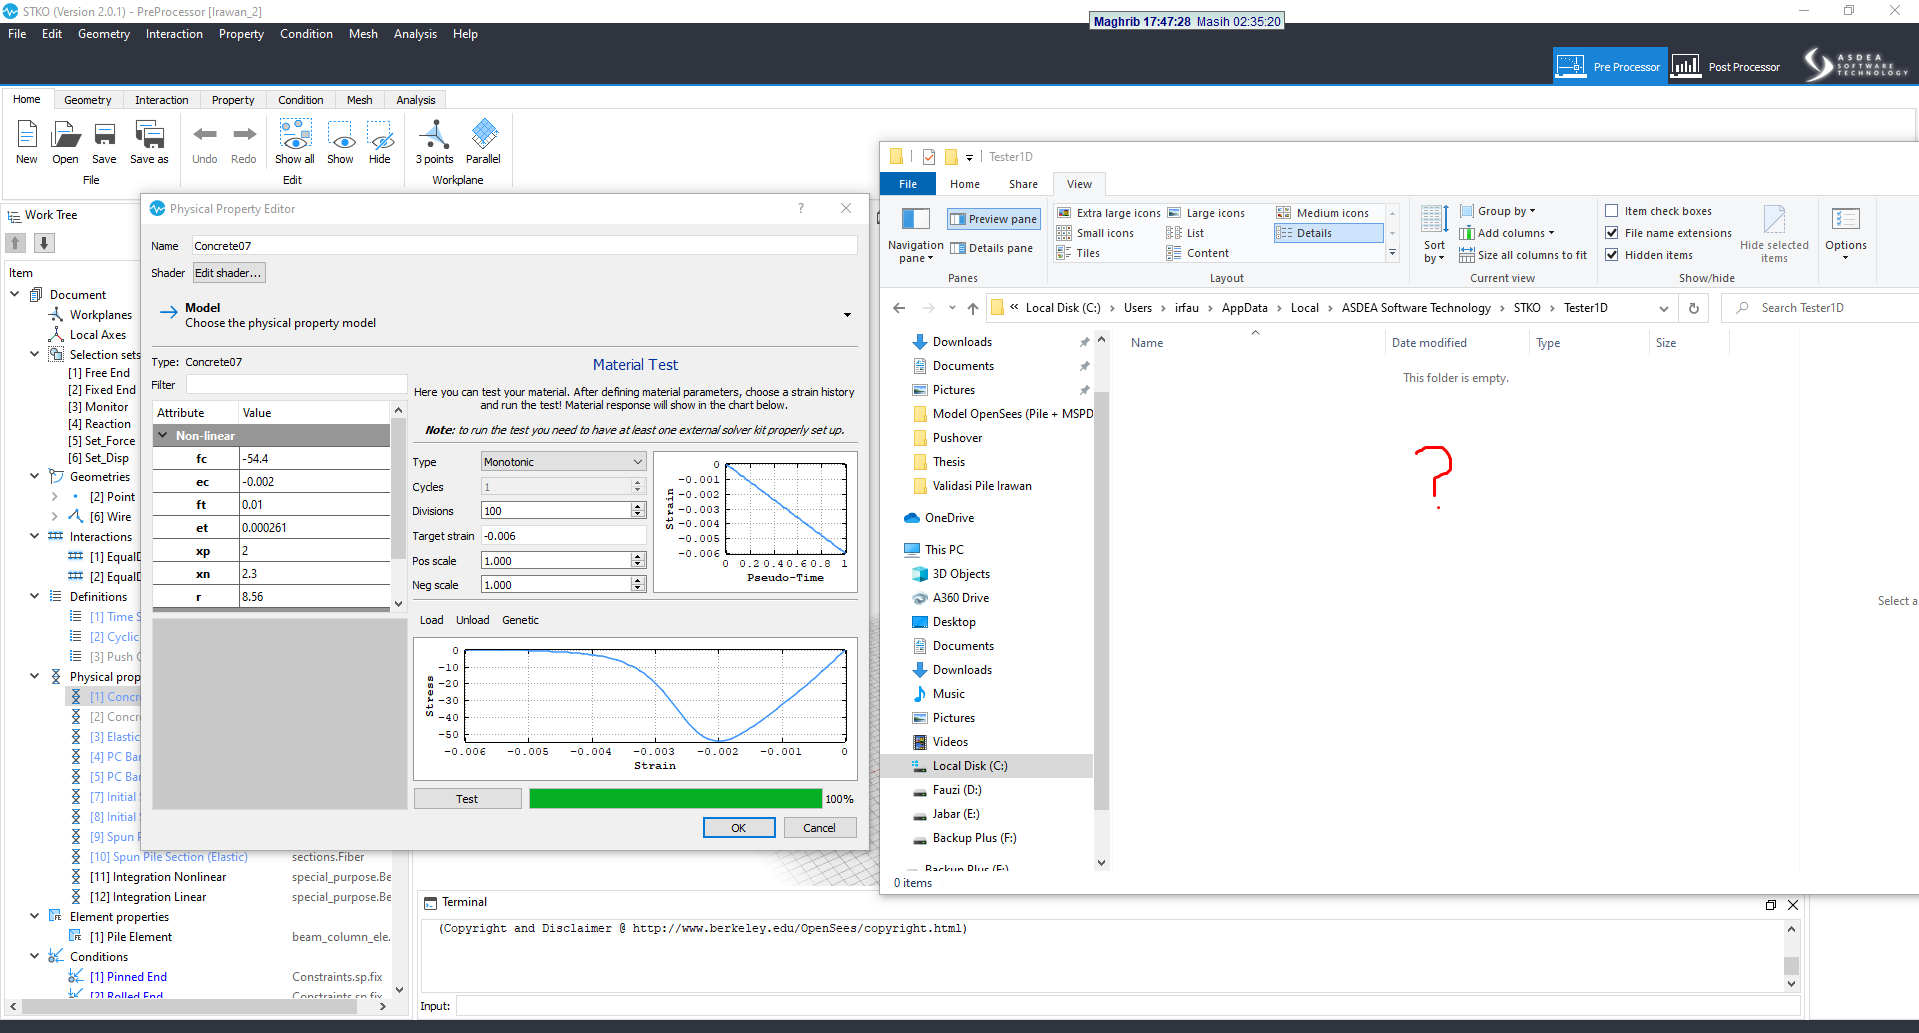The width and height of the screenshot is (1919, 1033).
Task: Click Size all columns to fit
Action: 1523,255
